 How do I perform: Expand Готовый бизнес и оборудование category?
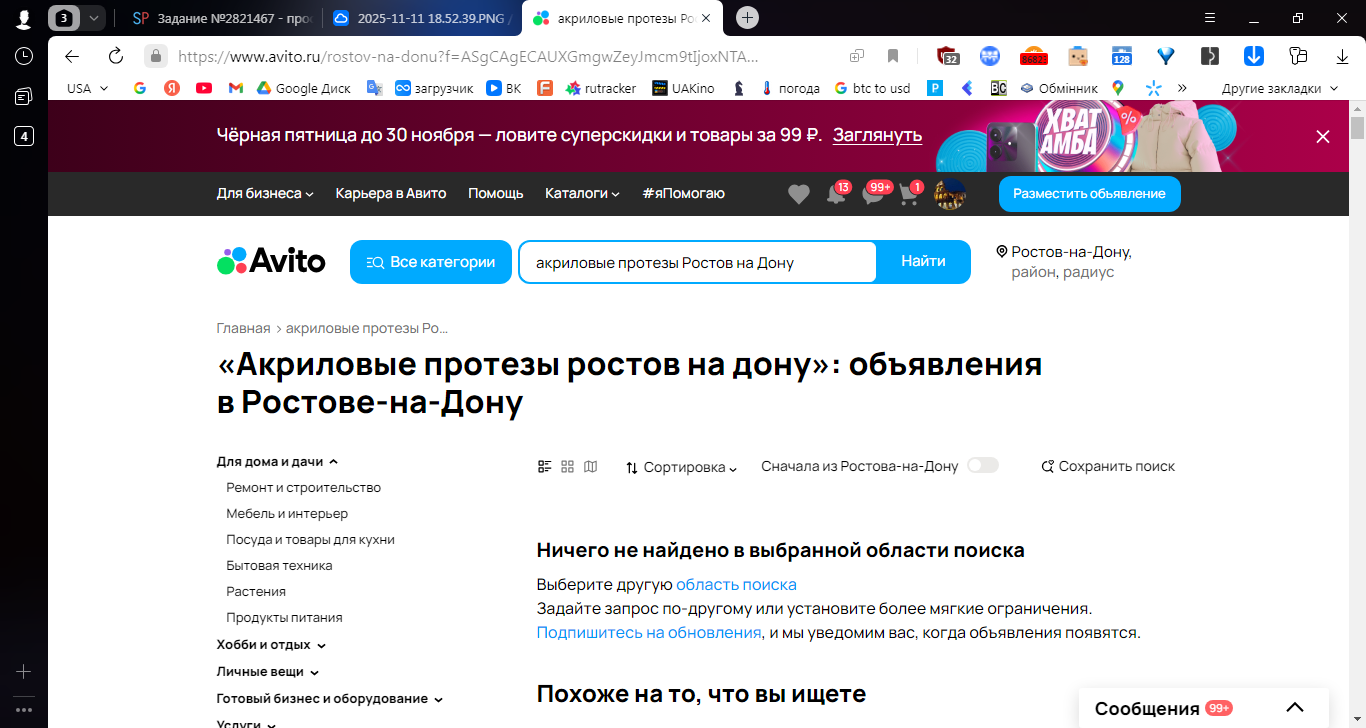330,699
